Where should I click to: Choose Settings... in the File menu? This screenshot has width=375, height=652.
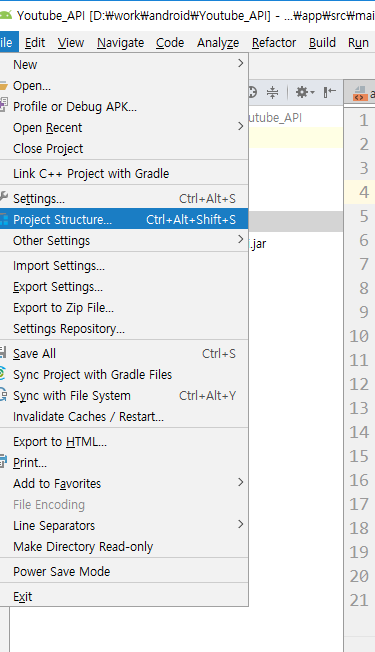[124, 198]
